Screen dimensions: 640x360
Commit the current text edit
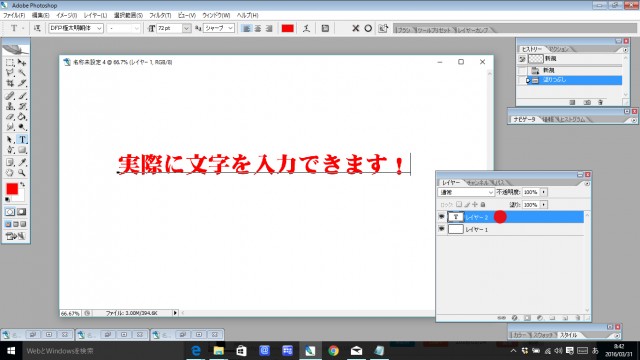pyautogui.click(x=368, y=28)
